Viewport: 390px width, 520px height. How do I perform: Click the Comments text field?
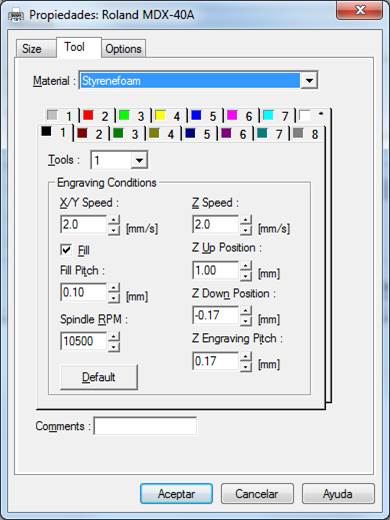[x=145, y=426]
